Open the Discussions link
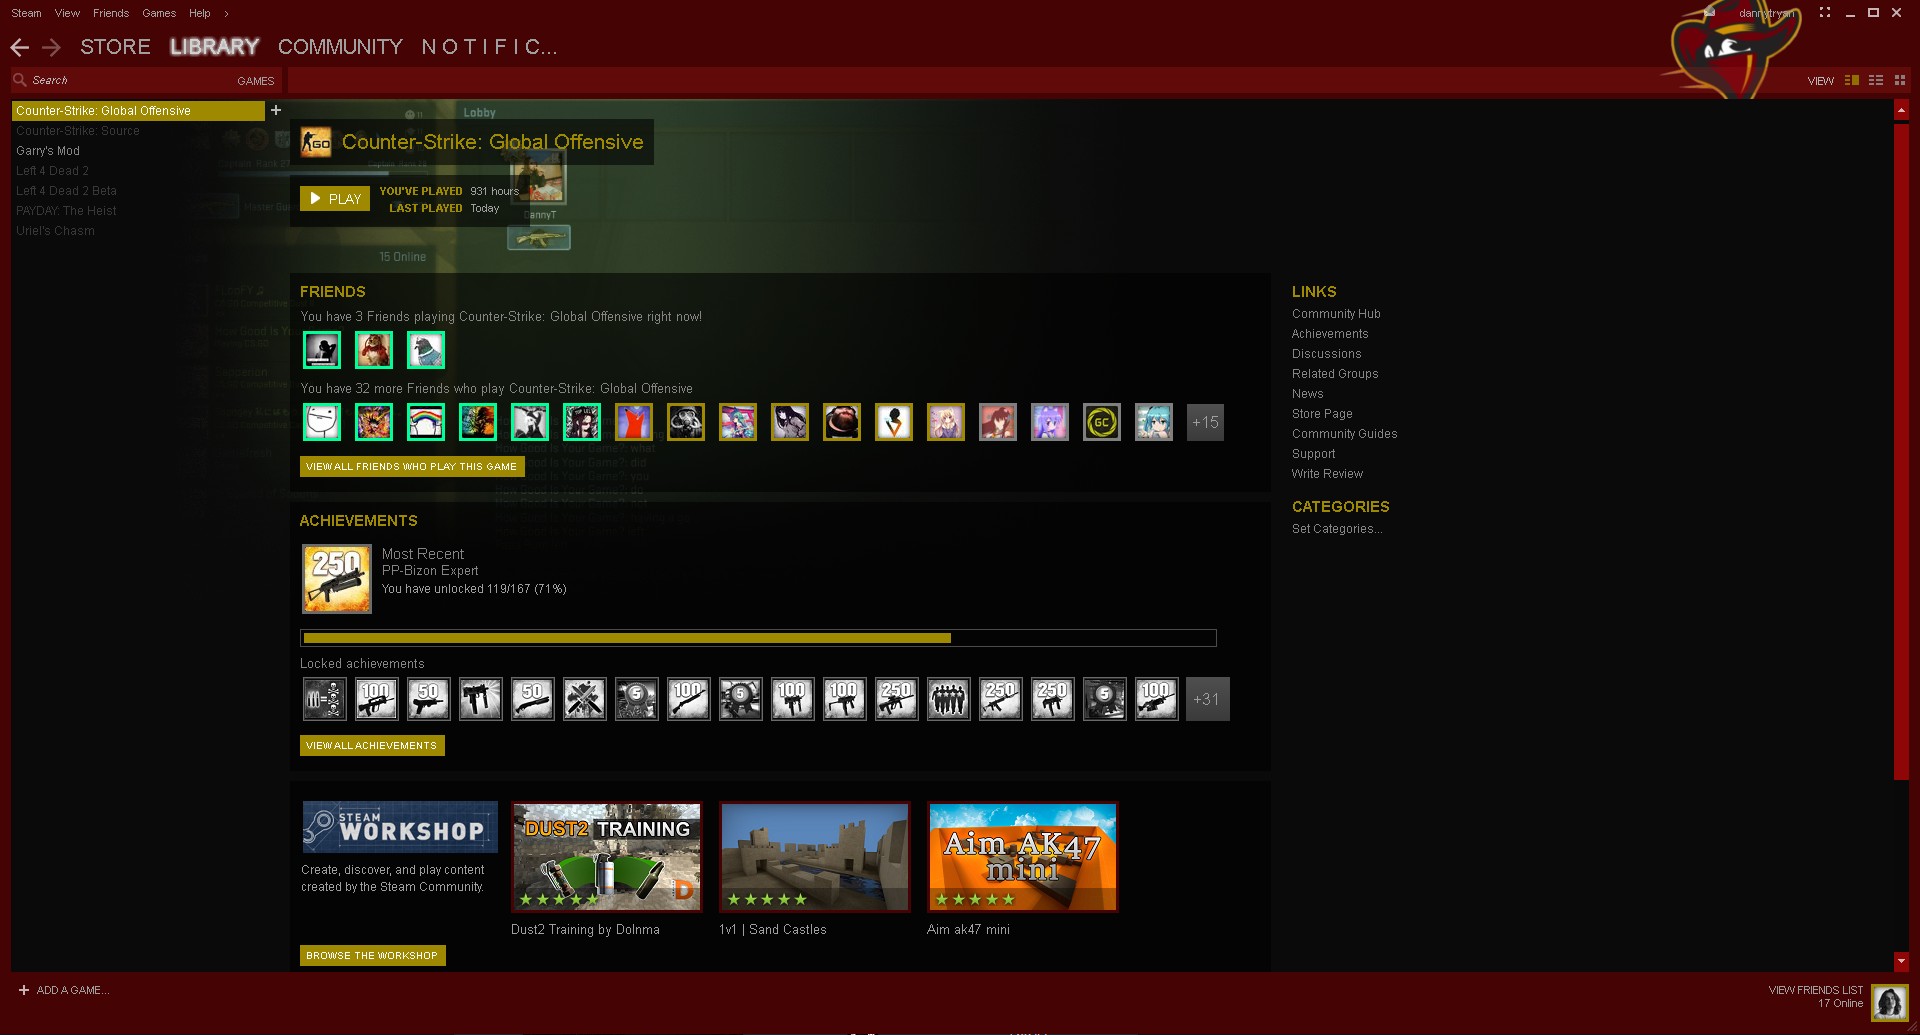The width and height of the screenshot is (1920, 1035). [x=1326, y=354]
